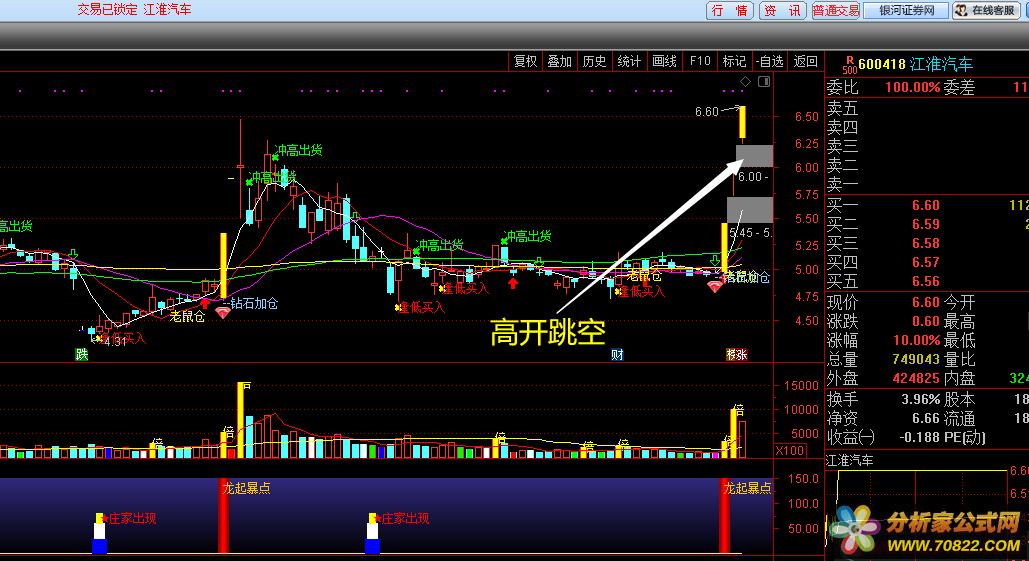
Task: Click the 总量 749043 value
Action: [x=916, y=360]
